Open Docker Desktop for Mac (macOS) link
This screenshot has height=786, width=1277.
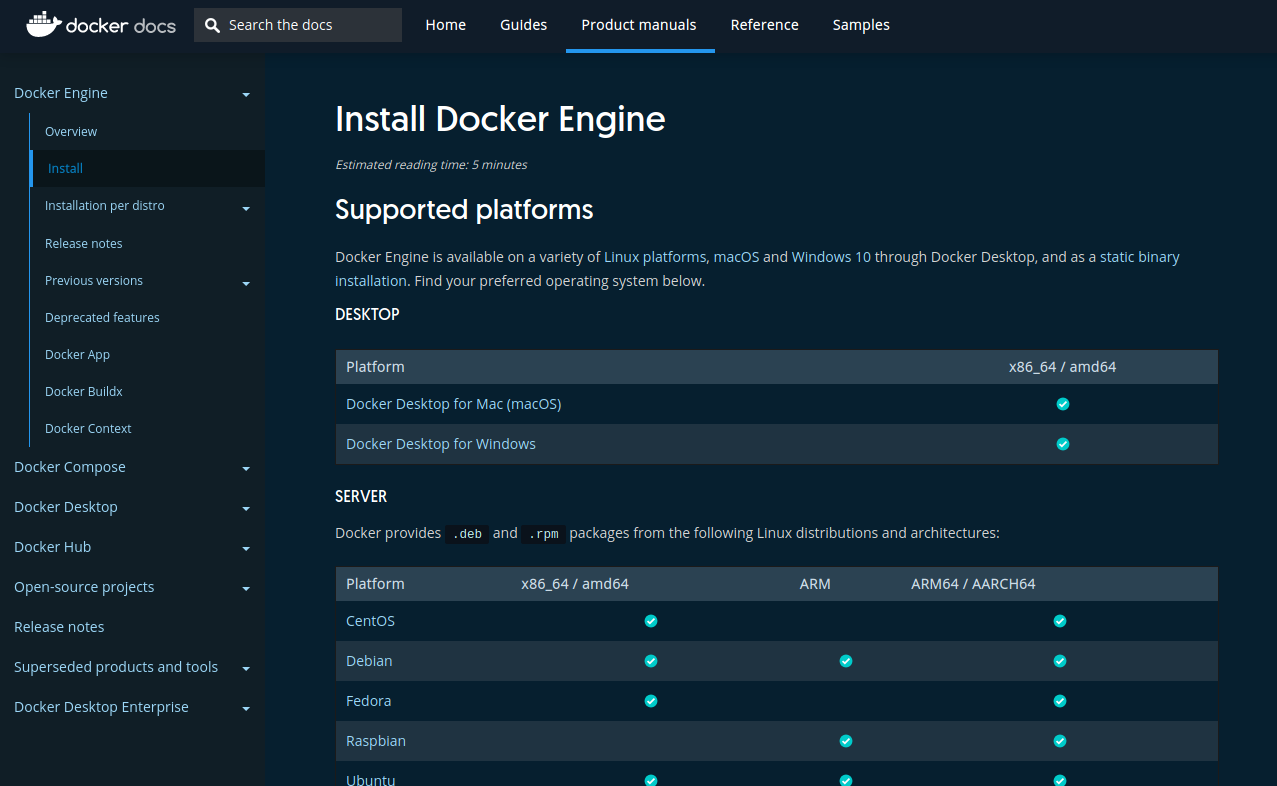453,404
